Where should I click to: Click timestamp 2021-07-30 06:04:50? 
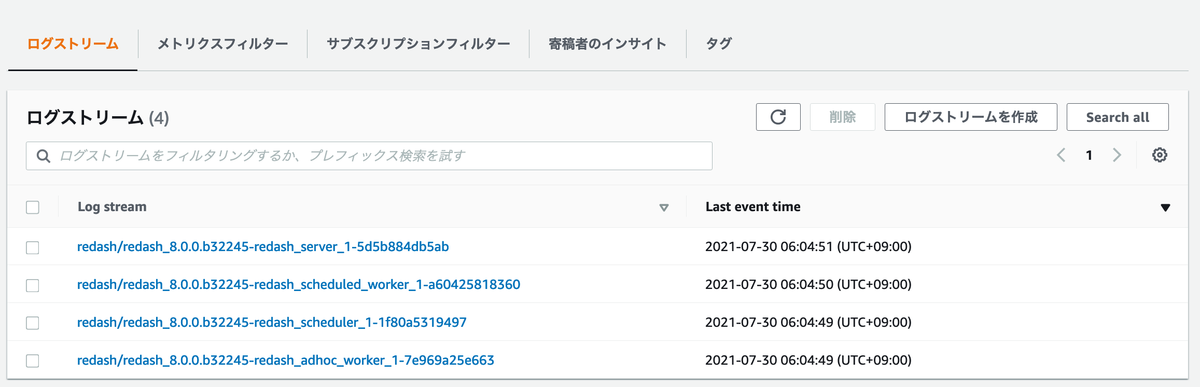point(808,284)
